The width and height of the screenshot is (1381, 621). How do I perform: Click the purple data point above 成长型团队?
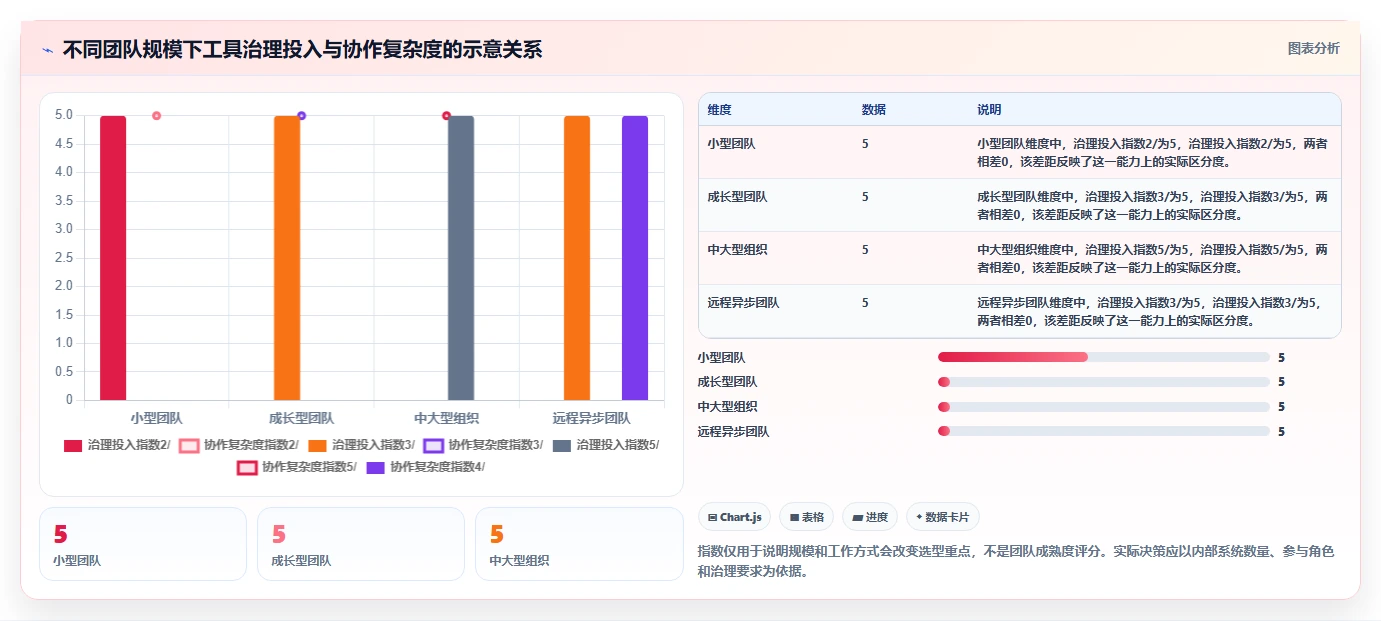point(302,116)
